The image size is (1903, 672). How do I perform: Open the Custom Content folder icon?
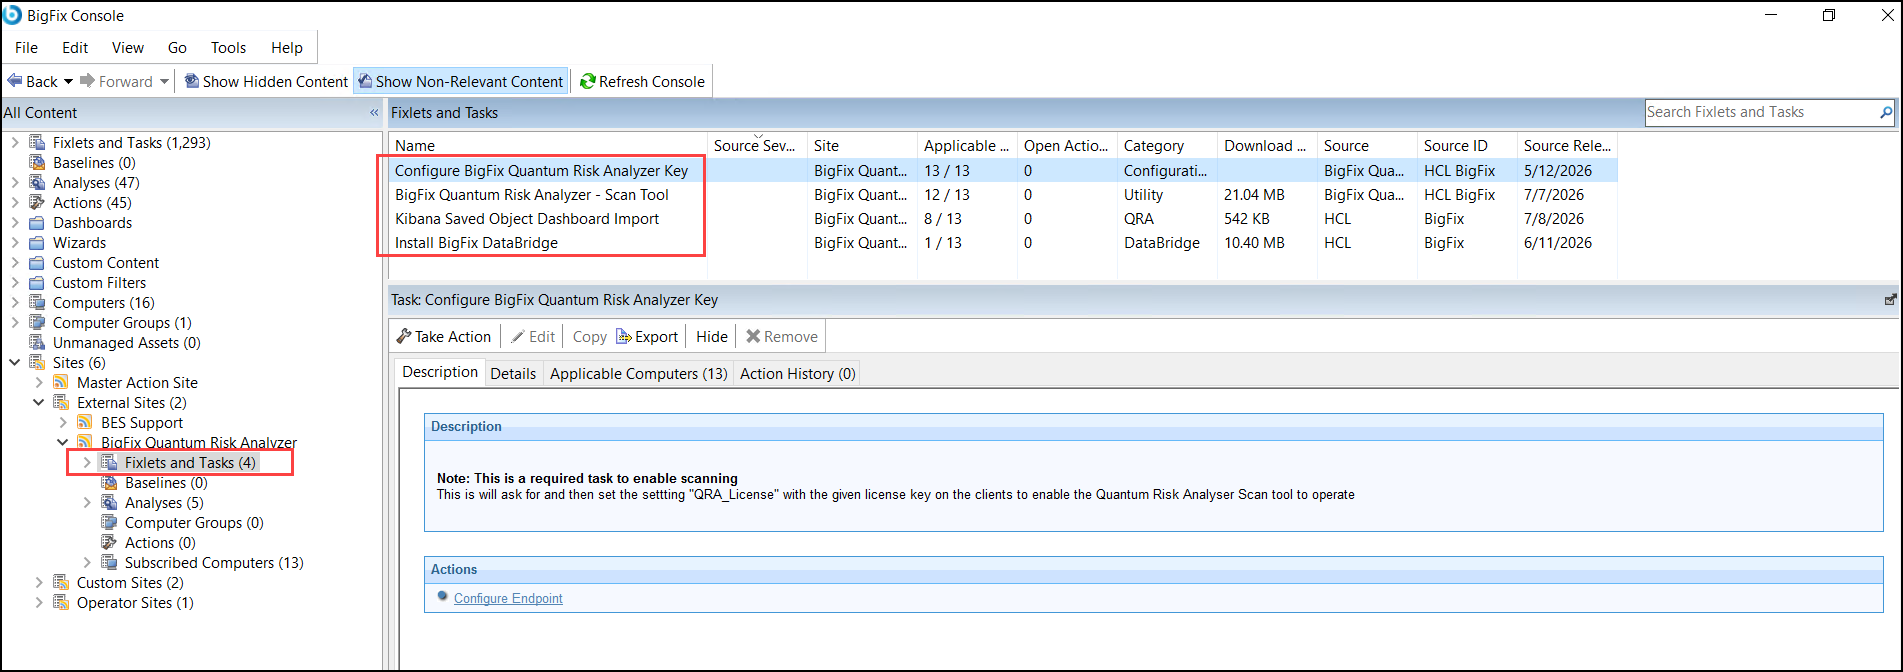click(x=37, y=262)
